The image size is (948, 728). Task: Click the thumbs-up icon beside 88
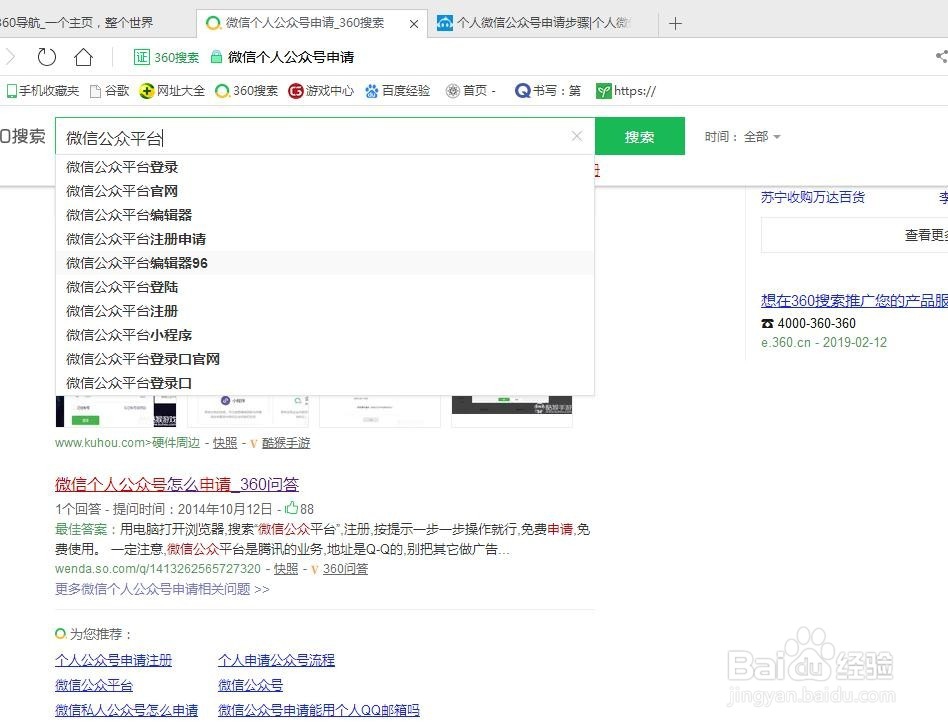click(x=291, y=507)
